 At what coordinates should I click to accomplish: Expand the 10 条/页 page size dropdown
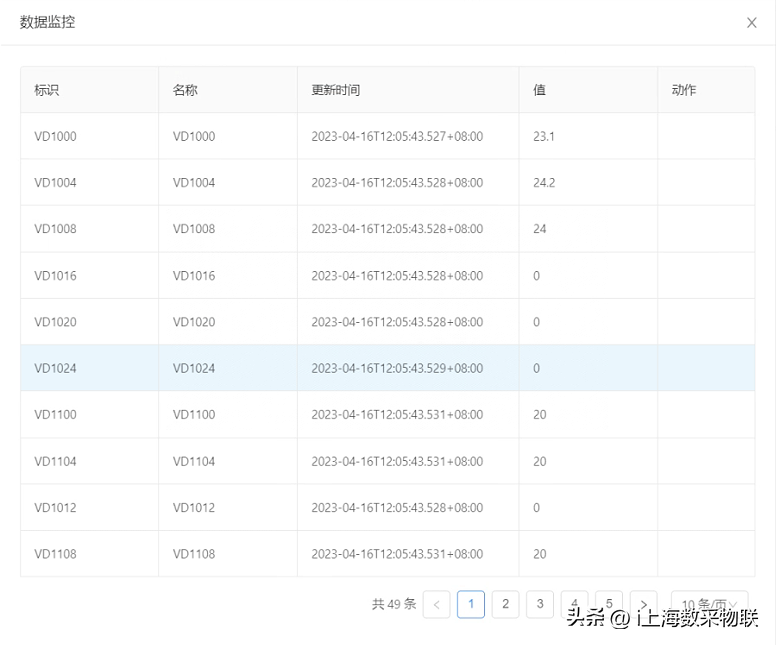click(x=709, y=604)
